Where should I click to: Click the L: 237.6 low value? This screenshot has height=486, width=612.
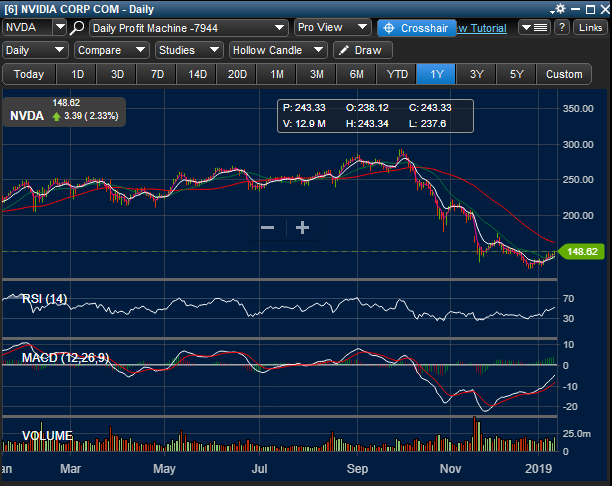pyautogui.click(x=427, y=124)
